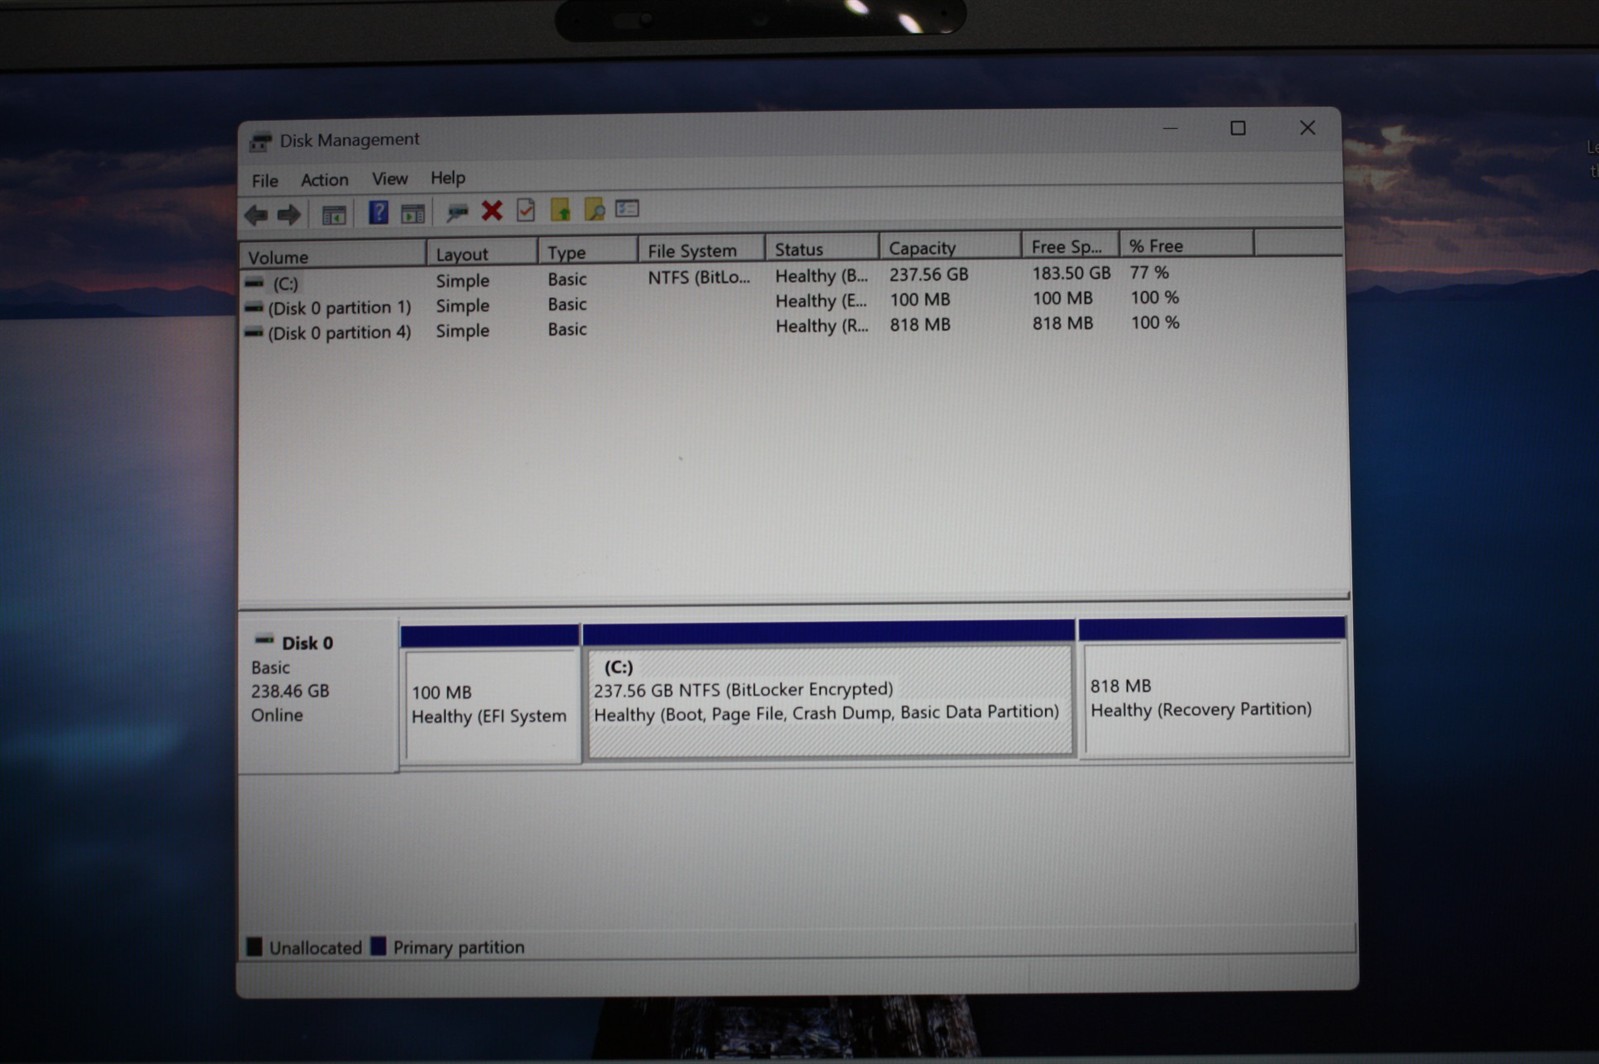Open the Action menu

[x=325, y=180]
